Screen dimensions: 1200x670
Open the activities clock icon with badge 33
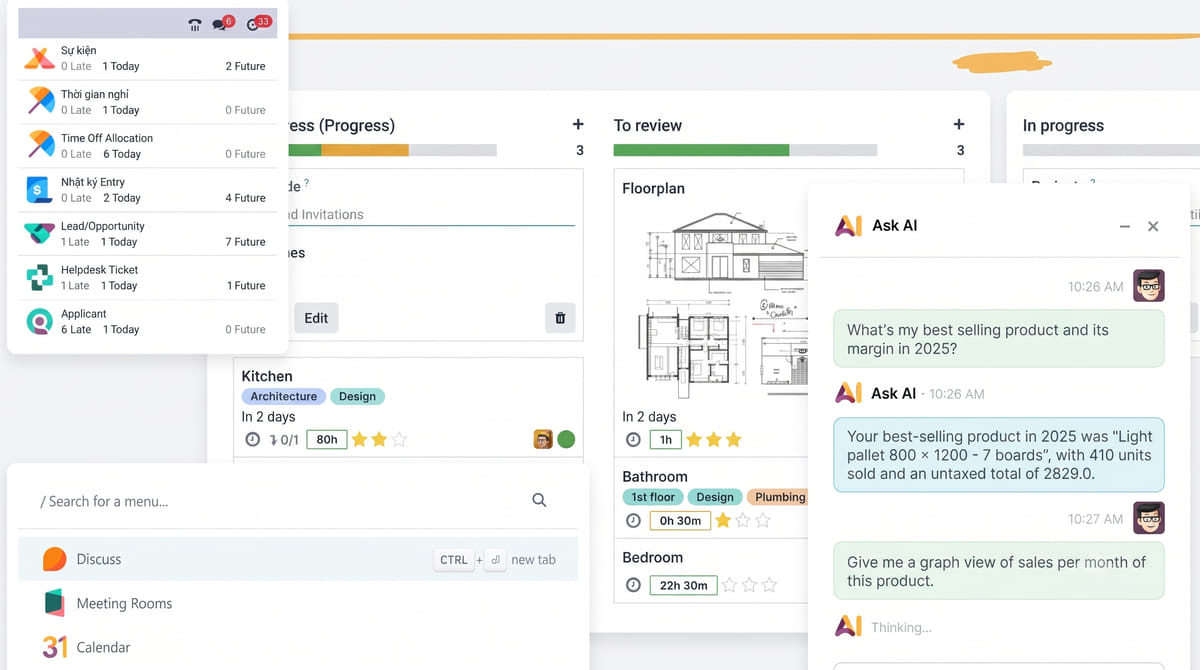coord(257,24)
